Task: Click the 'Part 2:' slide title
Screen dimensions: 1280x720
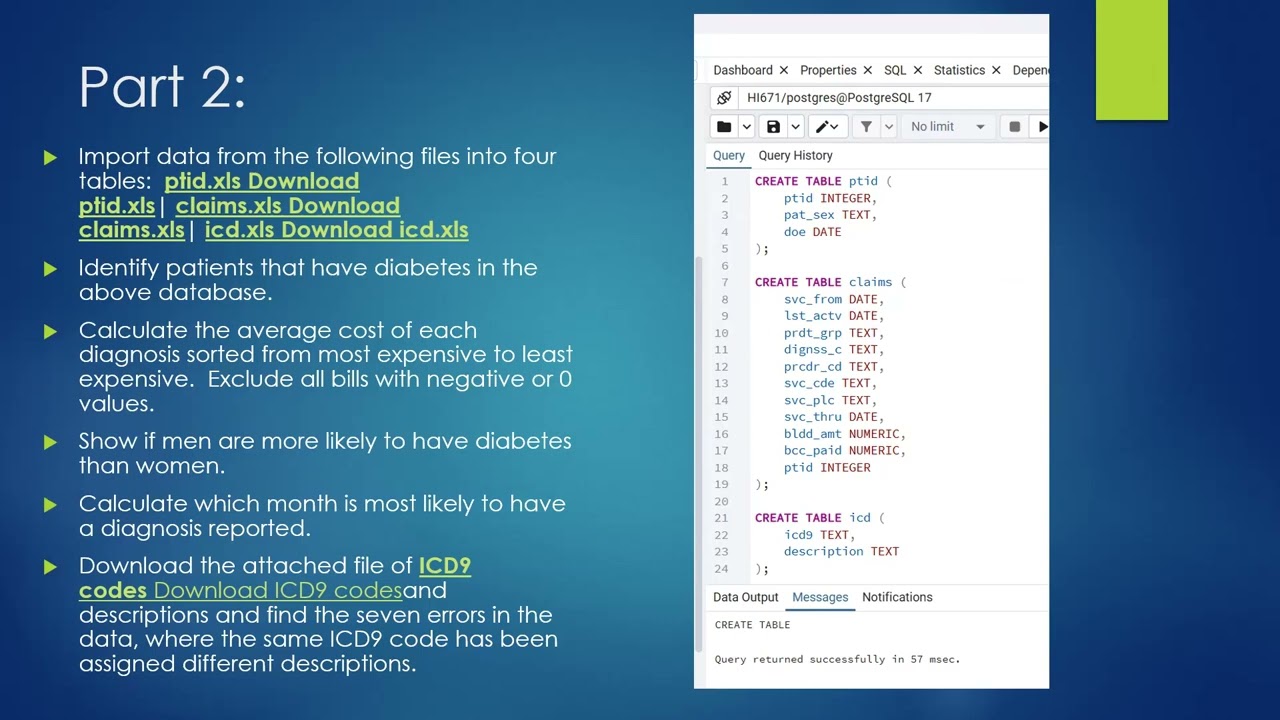Action: tap(162, 87)
